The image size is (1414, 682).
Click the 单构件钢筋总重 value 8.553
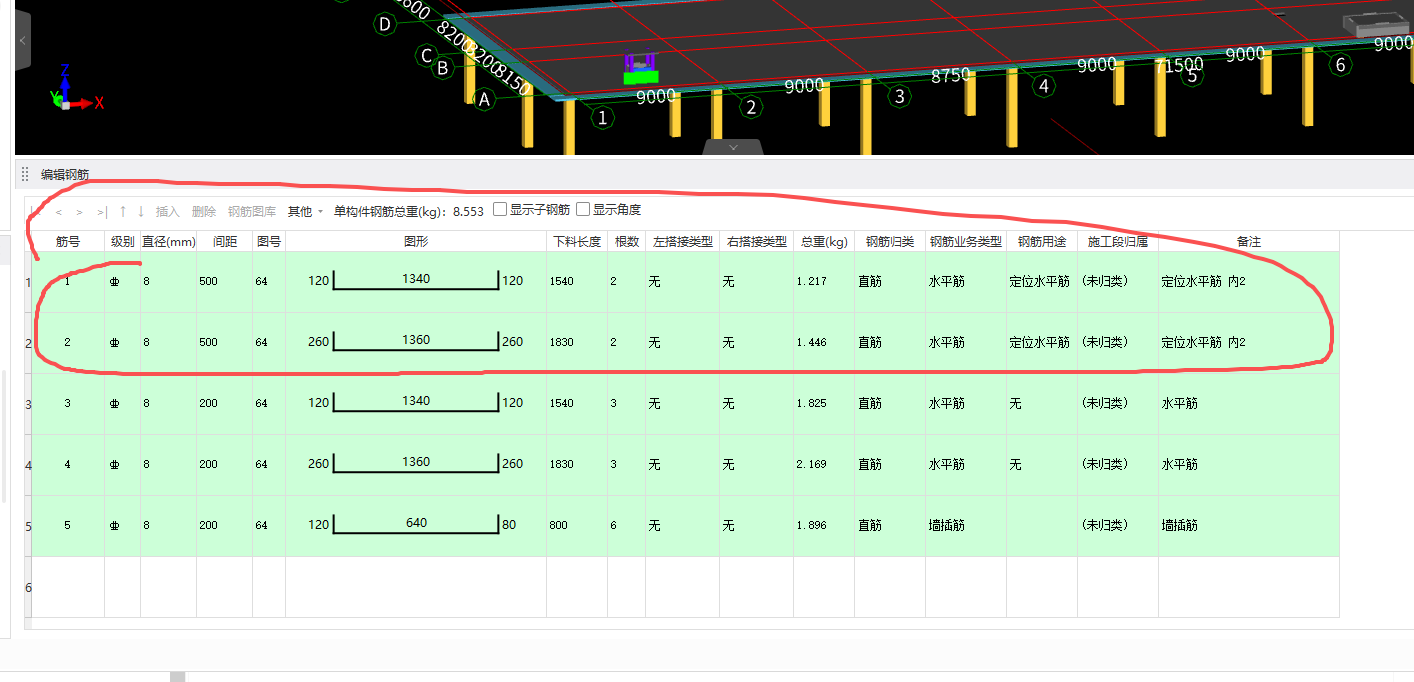[469, 210]
